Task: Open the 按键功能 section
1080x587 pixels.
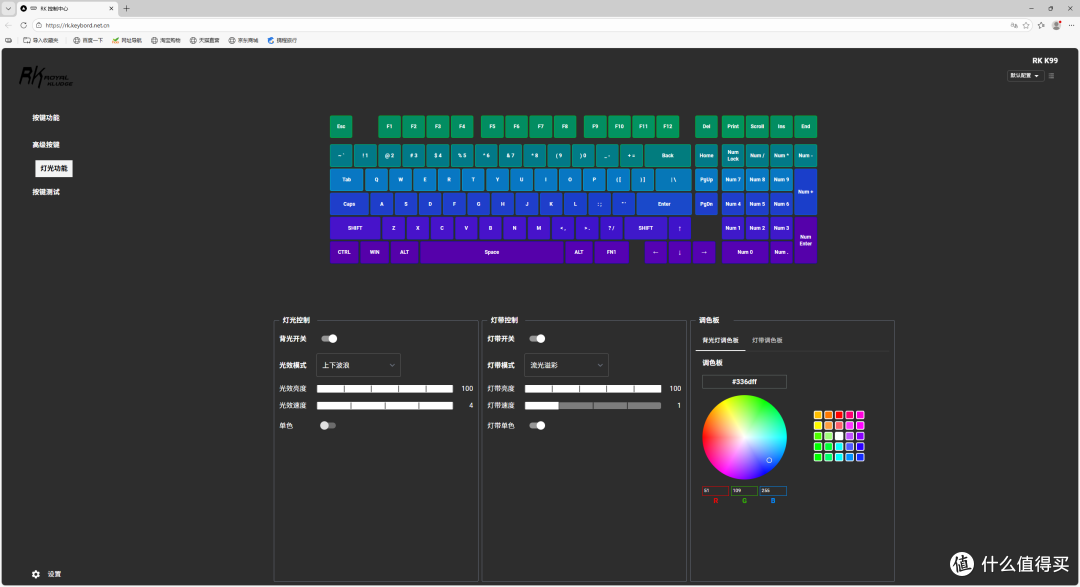Action: coord(45,118)
